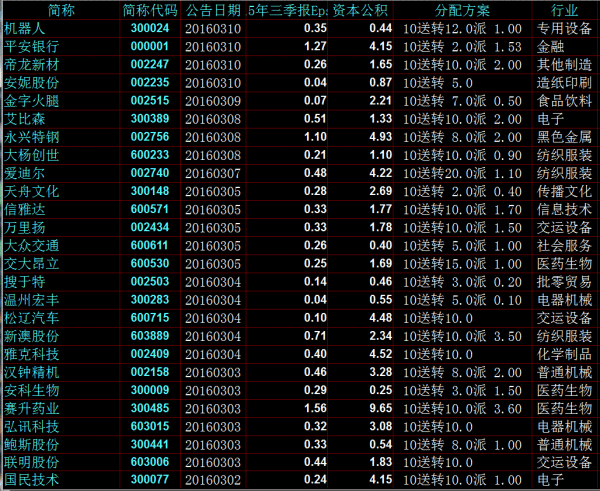Click the 资本公积 column header
This screenshot has height=491, width=600.
pyautogui.click(x=360, y=10)
